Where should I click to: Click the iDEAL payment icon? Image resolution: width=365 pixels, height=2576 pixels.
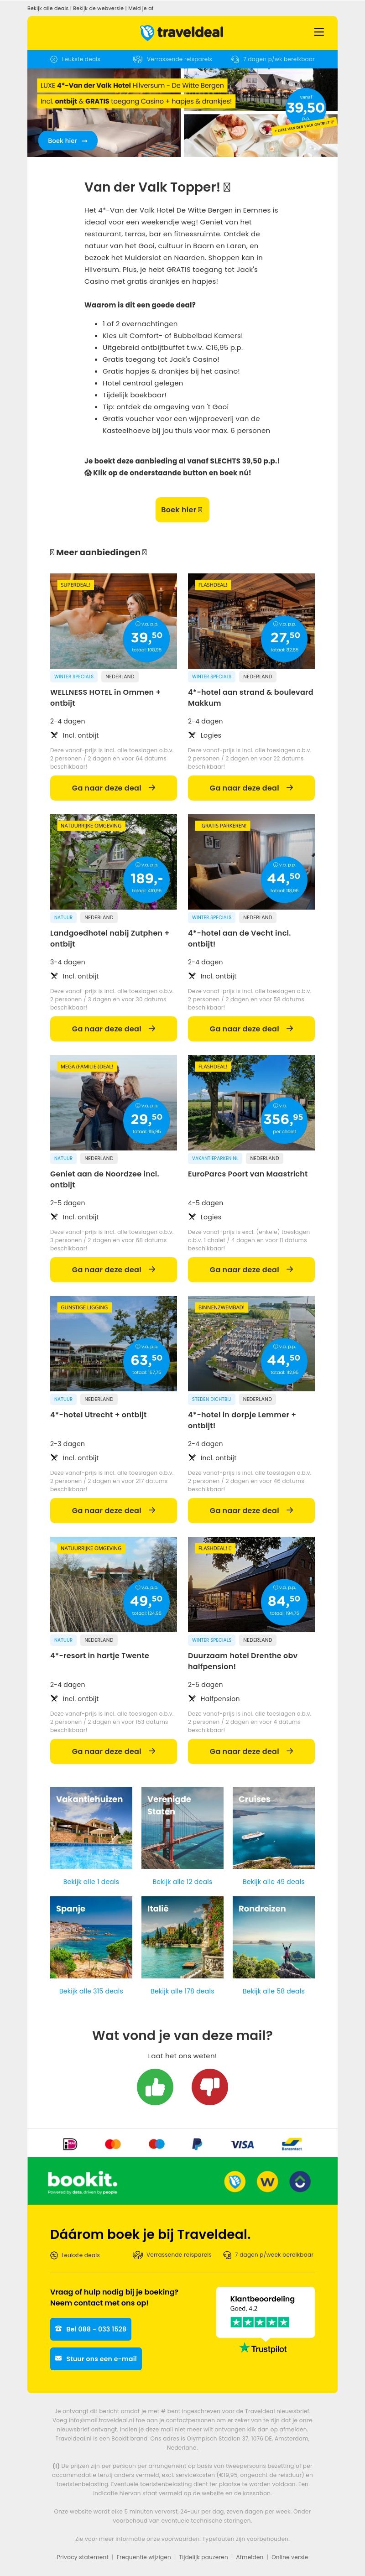point(70,2143)
